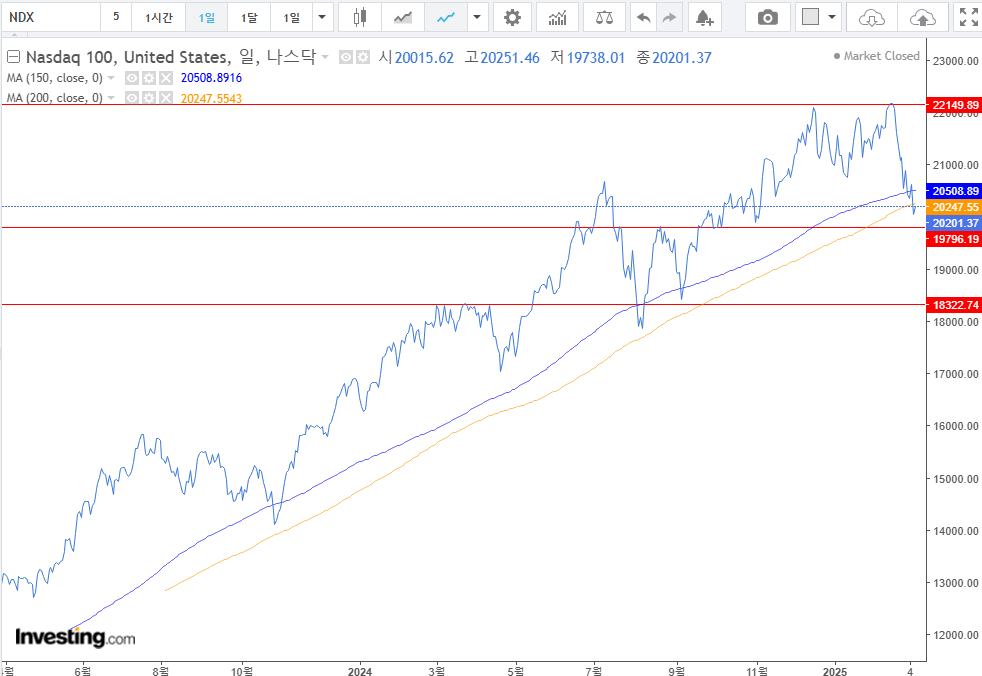Expand MA (200, close, 0) dropdown arrow
Image resolution: width=982 pixels, height=676 pixels.
[x=111, y=98]
